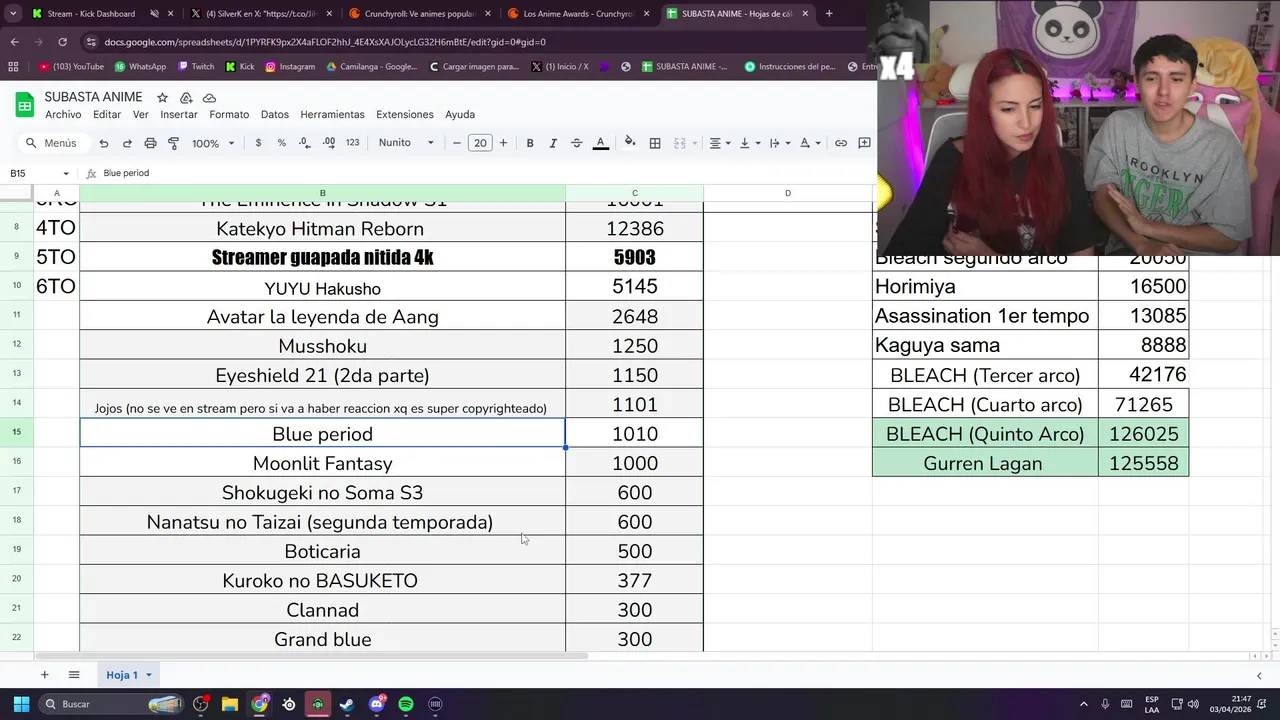Select column C header
The image size is (1280, 720).
click(x=634, y=193)
